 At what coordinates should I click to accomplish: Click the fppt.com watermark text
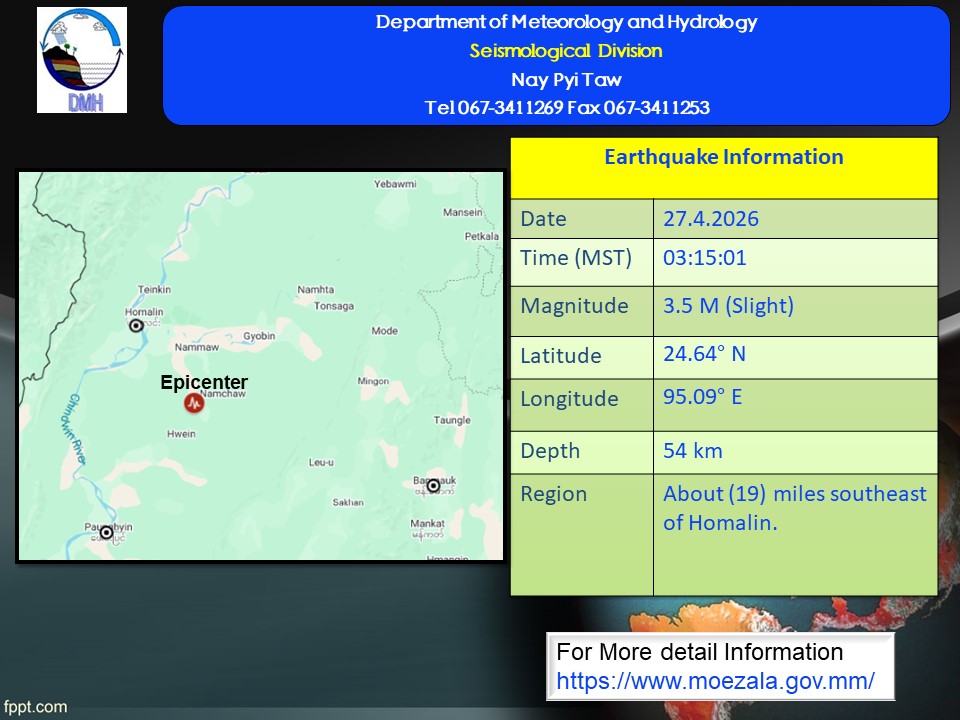[x=35, y=707]
